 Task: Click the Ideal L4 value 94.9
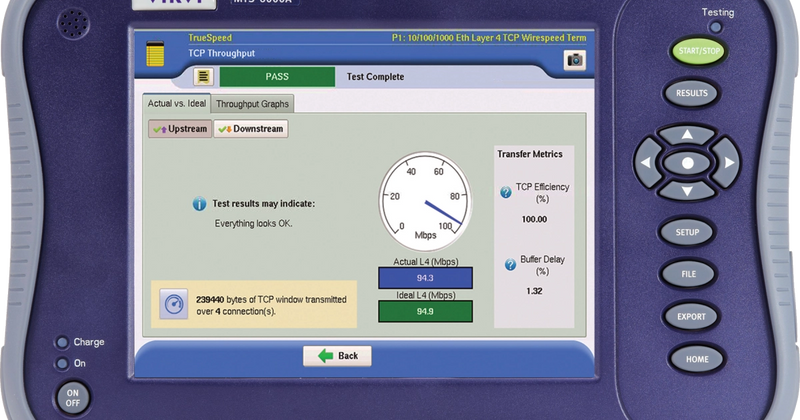click(x=425, y=311)
